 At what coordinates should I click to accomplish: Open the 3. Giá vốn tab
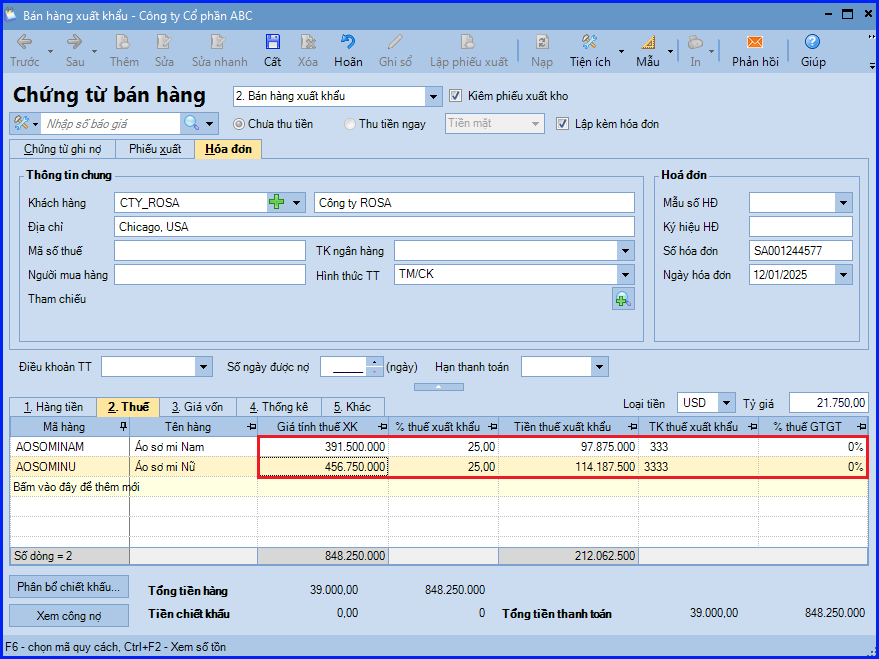click(x=197, y=407)
